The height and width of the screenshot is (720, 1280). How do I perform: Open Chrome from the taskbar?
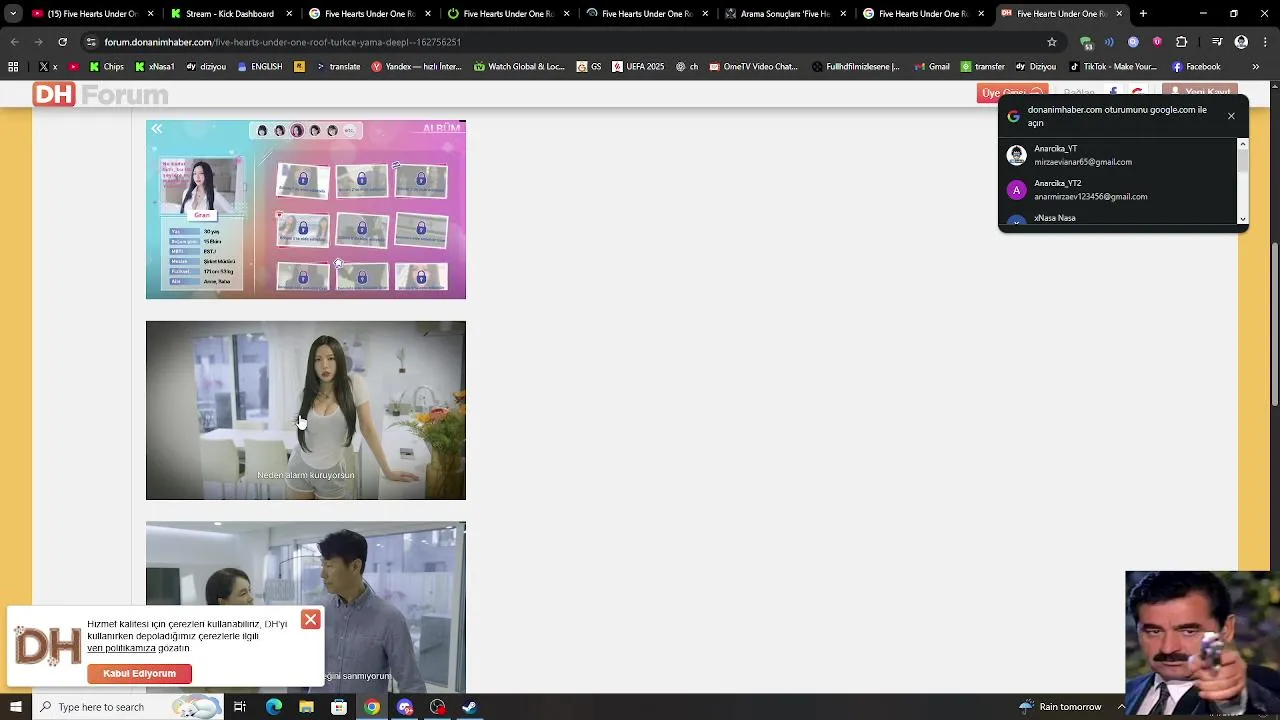coord(372,707)
